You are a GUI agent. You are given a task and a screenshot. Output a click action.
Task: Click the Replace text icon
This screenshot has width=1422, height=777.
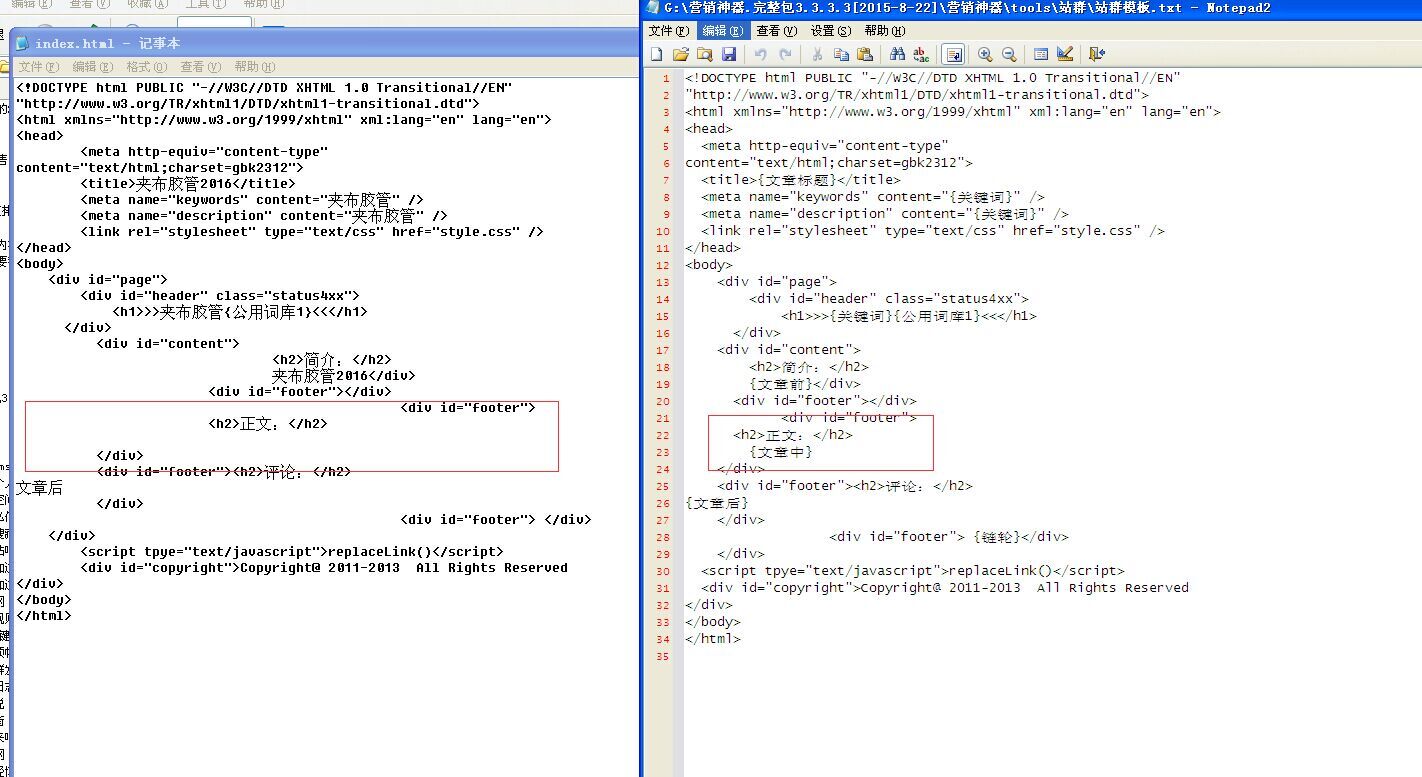(921, 54)
